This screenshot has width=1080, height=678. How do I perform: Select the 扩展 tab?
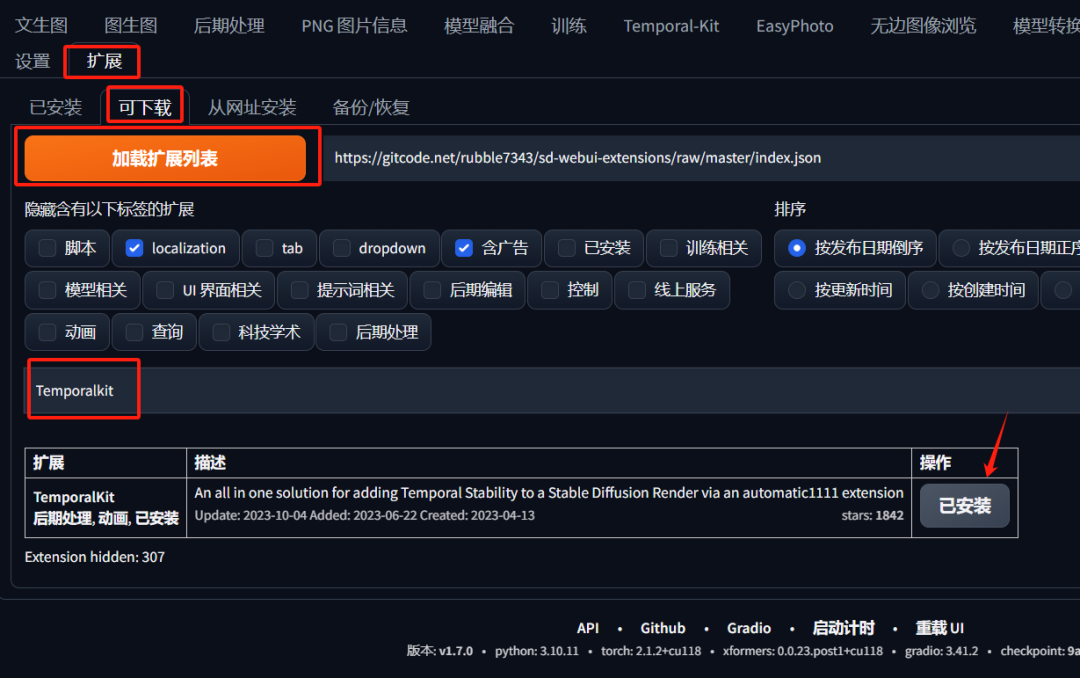[104, 61]
